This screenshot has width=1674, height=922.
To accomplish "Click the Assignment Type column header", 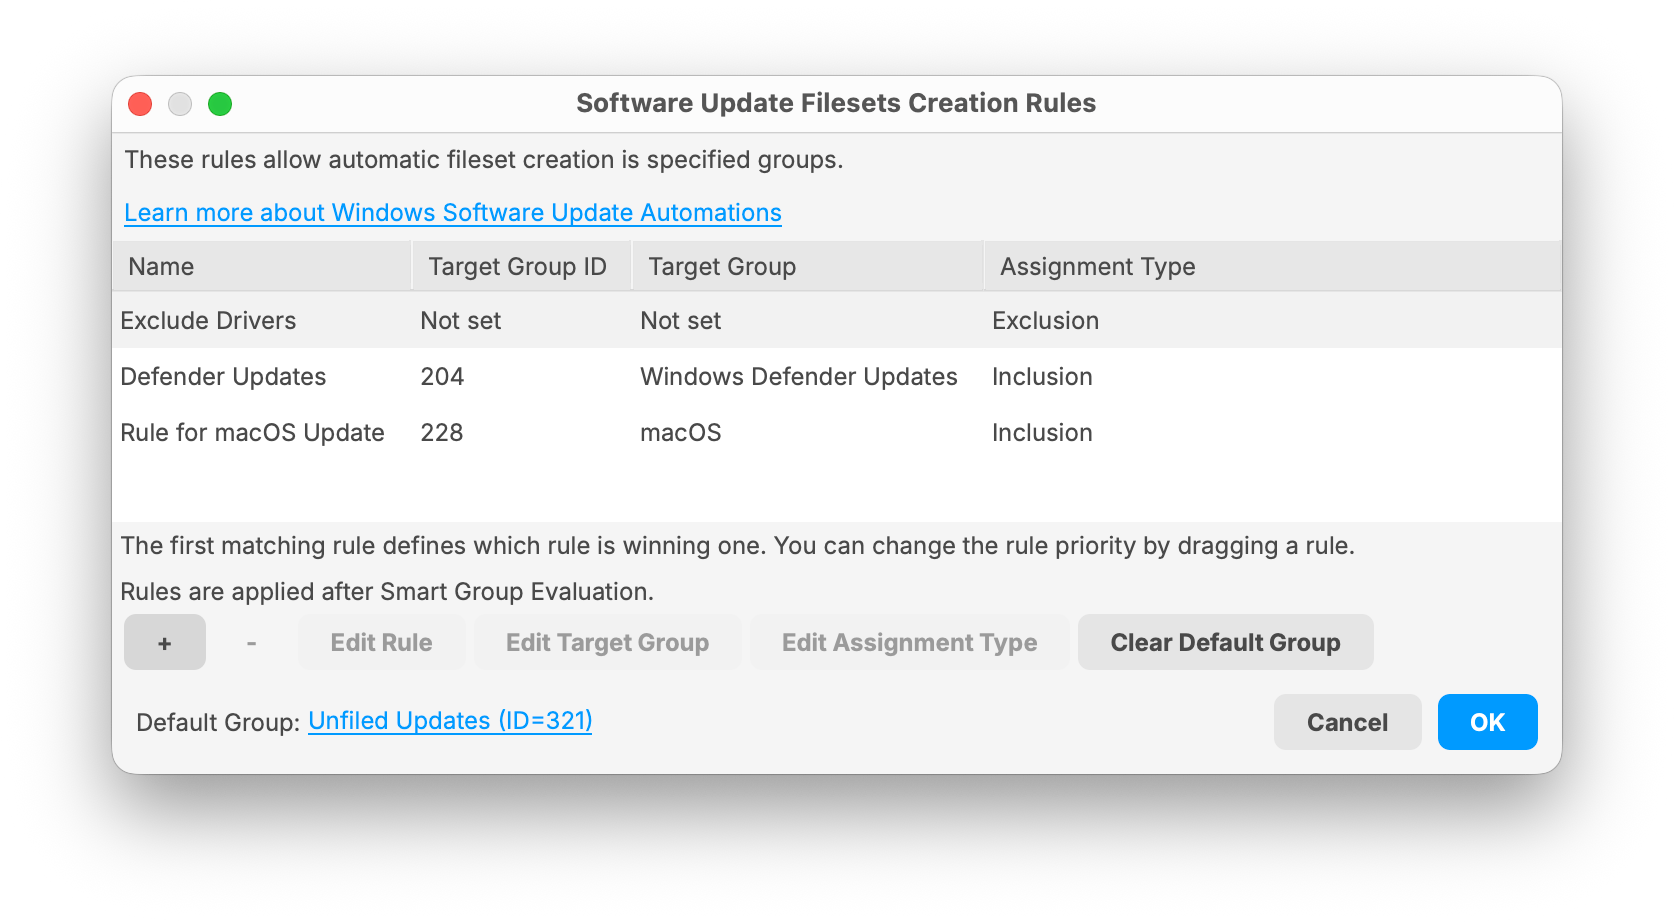I will (1273, 266).
